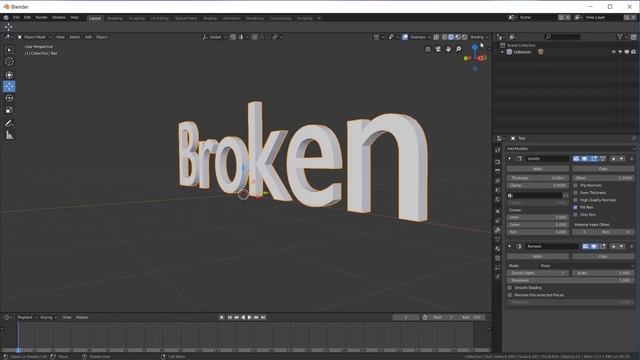Select the Rotate tool

pyautogui.click(x=9, y=98)
